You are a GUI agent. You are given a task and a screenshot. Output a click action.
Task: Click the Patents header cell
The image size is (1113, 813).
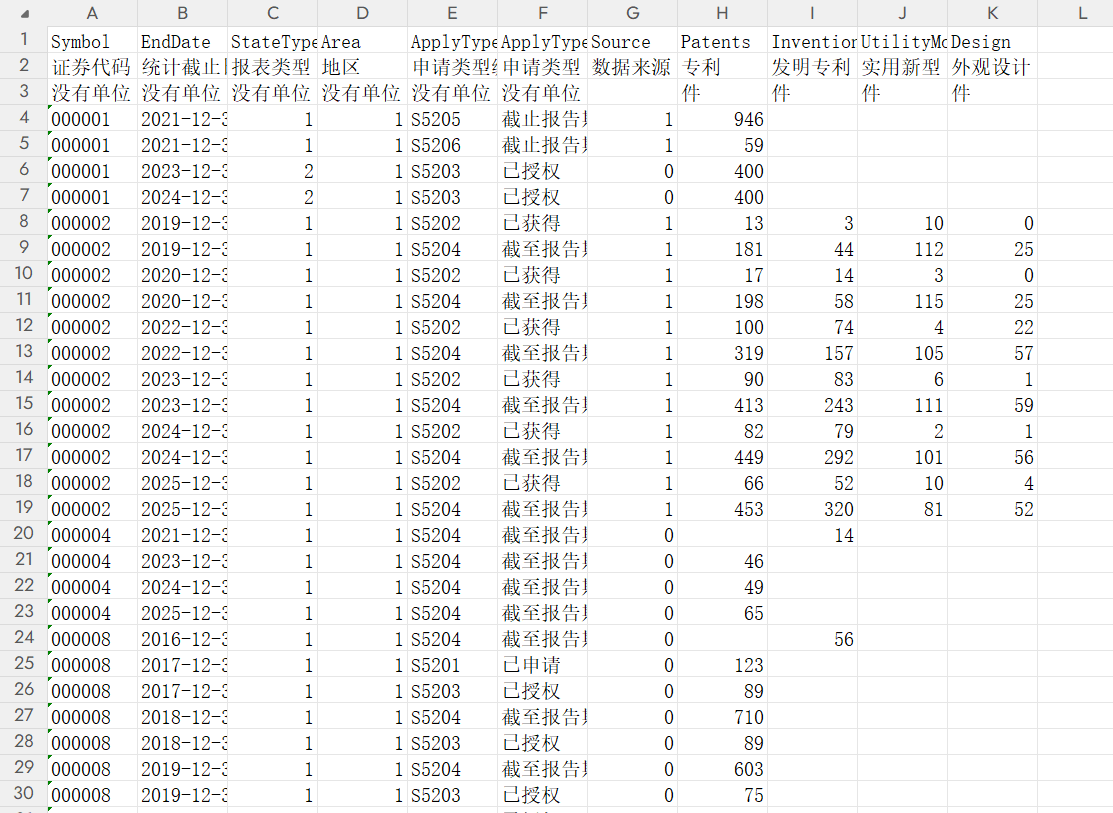pyautogui.click(x=722, y=41)
